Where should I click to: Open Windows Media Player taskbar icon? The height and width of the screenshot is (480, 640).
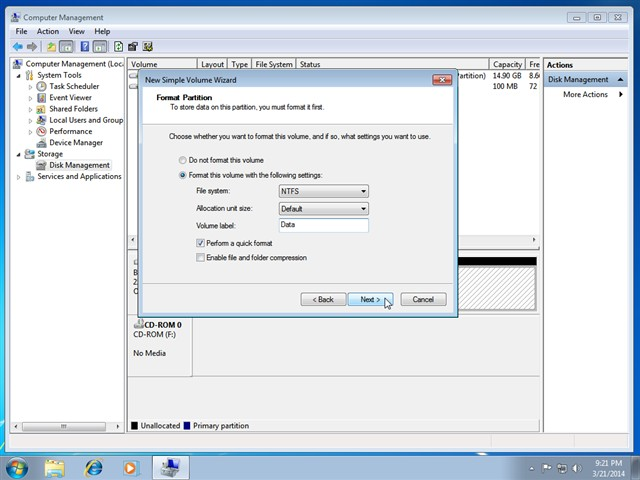131,468
